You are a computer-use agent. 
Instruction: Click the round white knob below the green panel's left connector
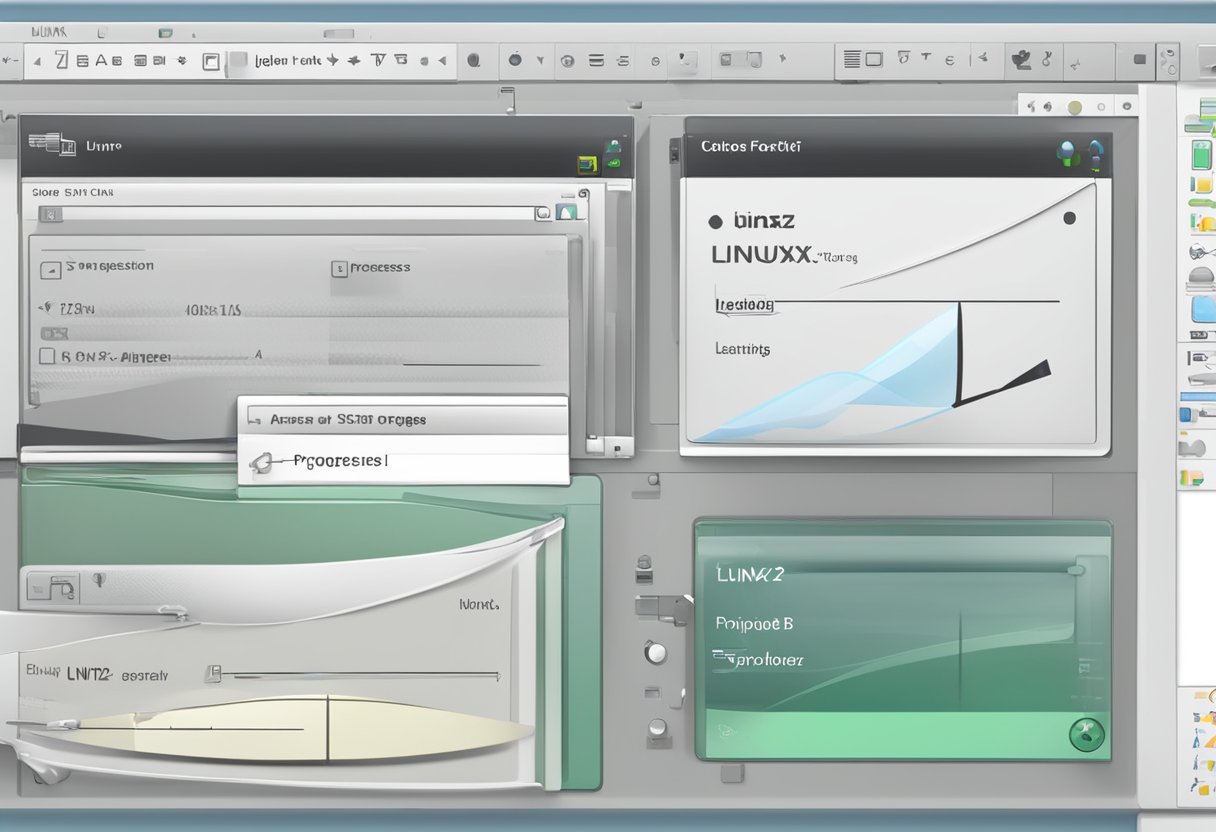click(x=655, y=653)
